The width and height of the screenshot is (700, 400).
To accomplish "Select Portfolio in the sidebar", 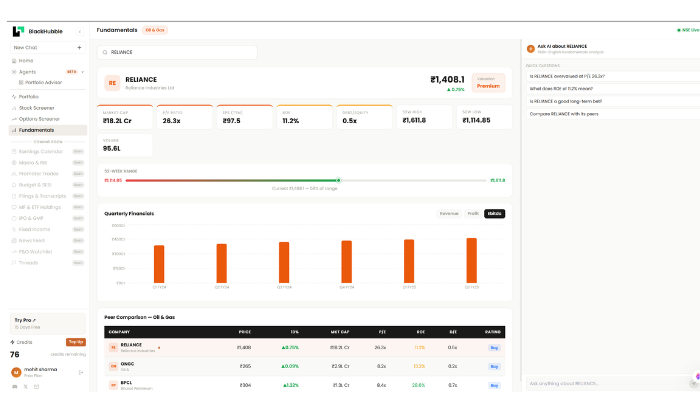I will tap(28, 96).
